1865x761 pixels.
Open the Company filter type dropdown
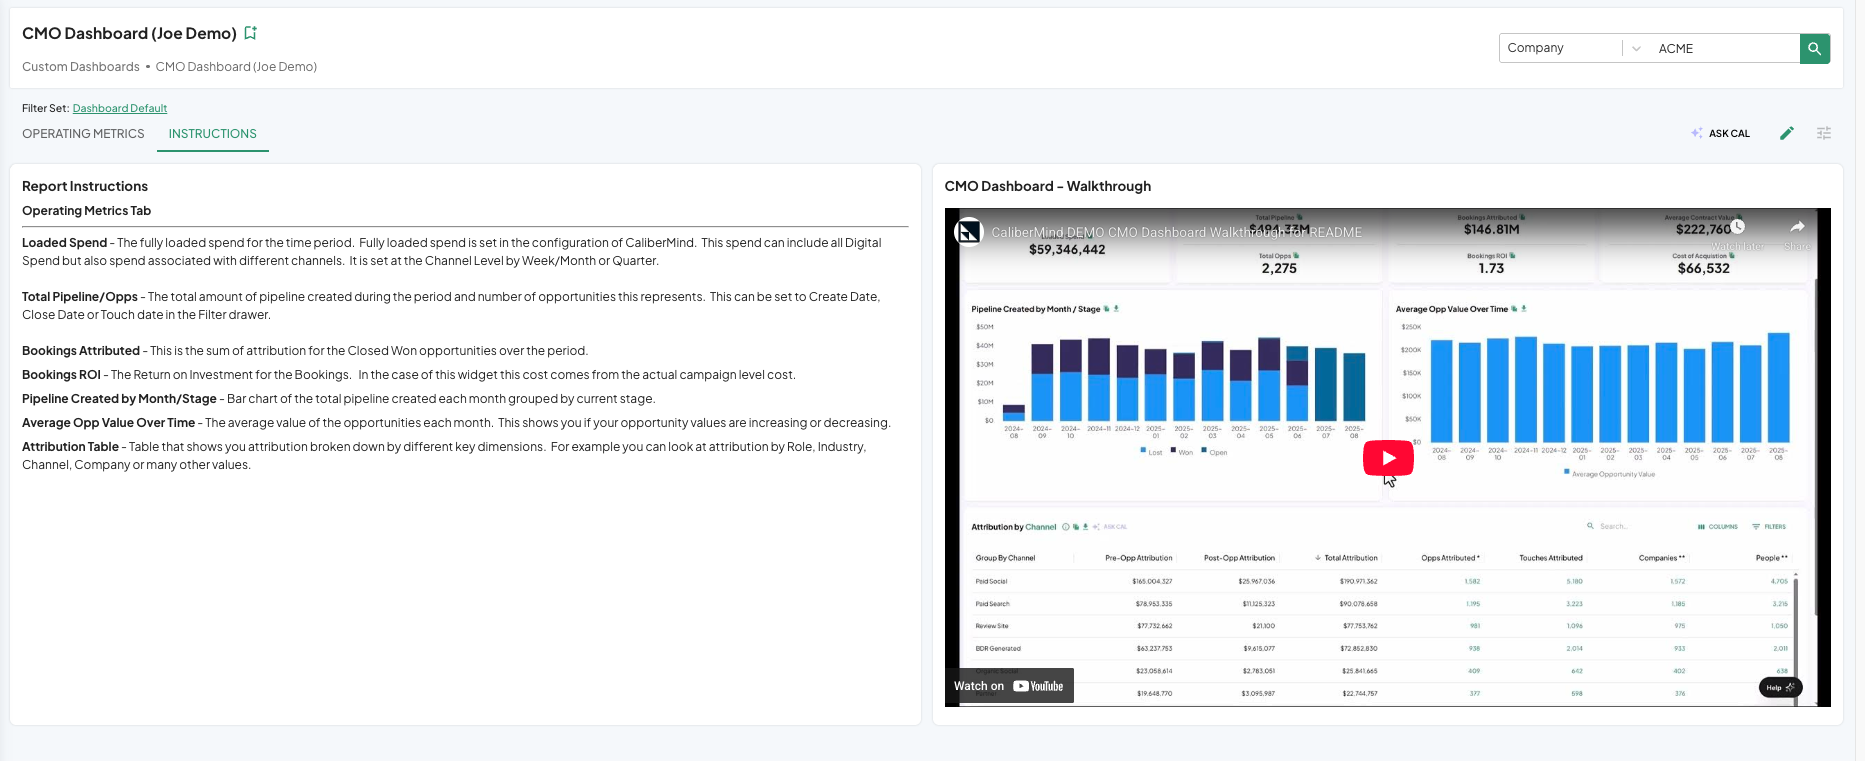point(1573,48)
